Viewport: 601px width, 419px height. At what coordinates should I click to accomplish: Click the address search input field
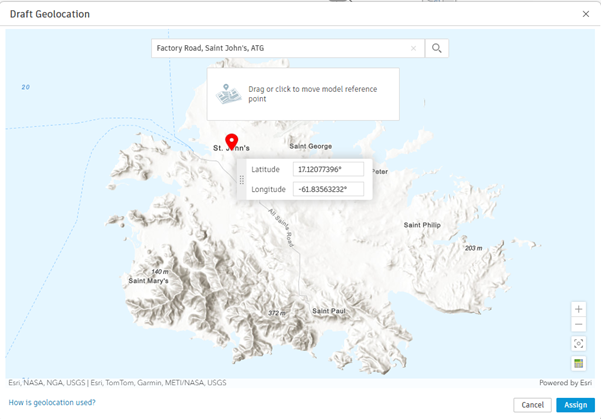(x=282, y=48)
